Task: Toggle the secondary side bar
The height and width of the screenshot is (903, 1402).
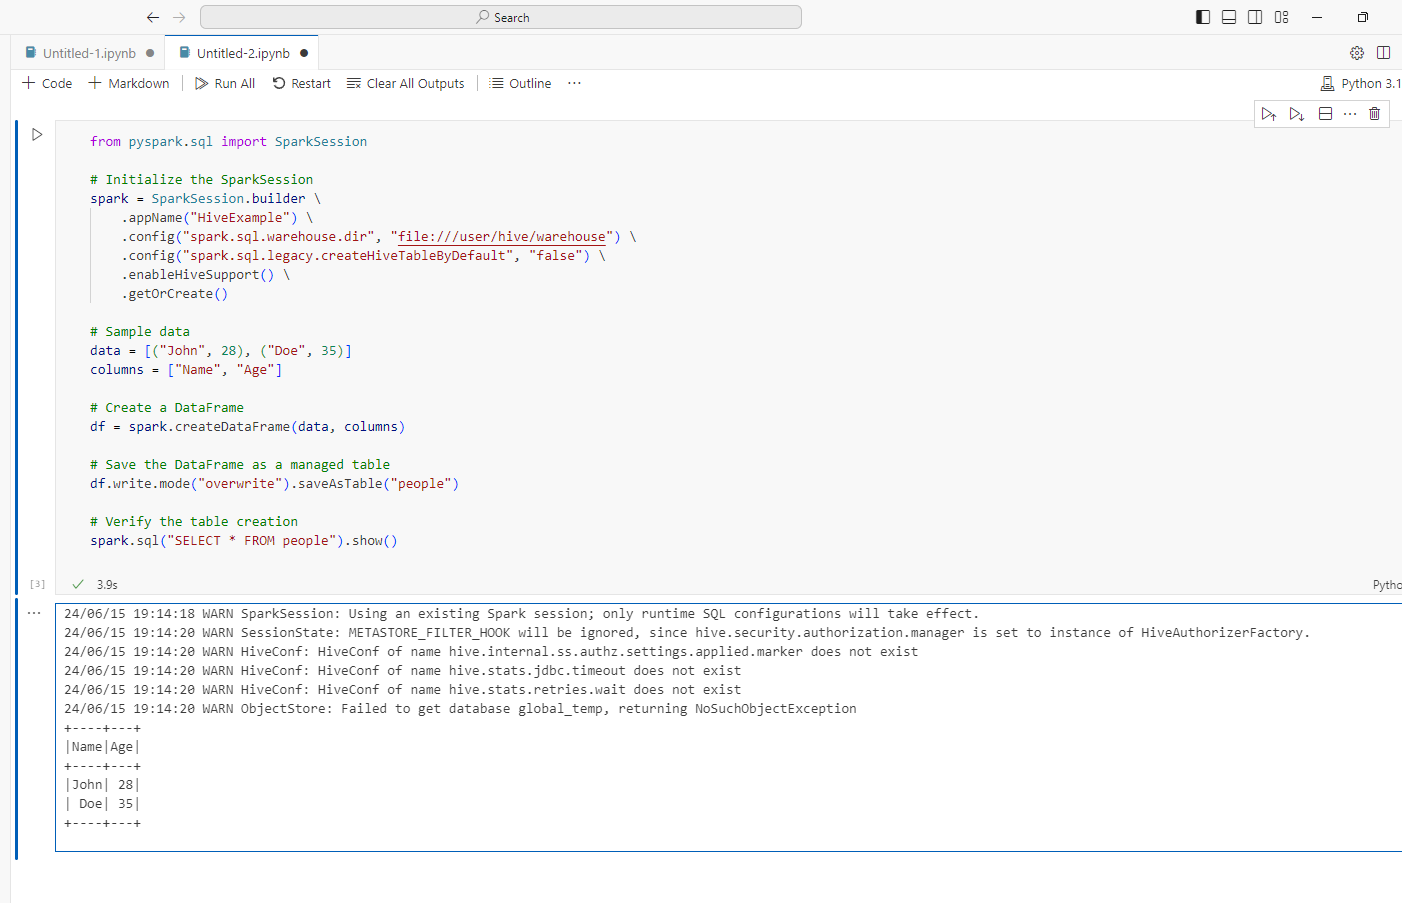Action: 1255,17
